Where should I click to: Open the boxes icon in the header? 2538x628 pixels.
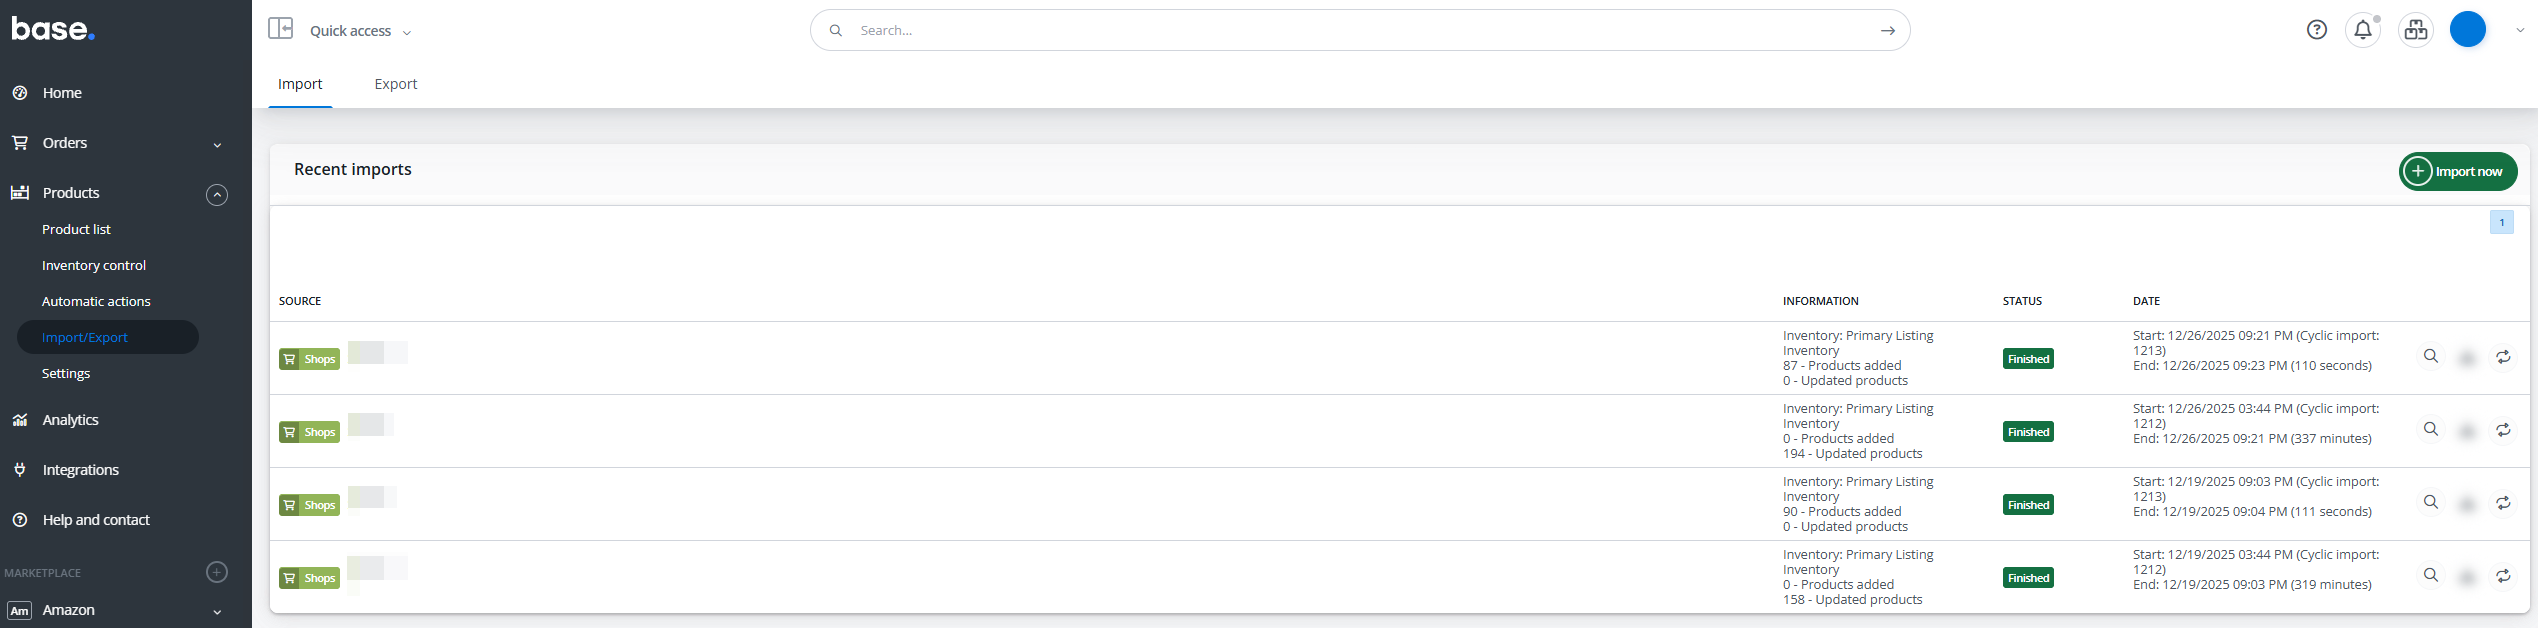click(2415, 30)
